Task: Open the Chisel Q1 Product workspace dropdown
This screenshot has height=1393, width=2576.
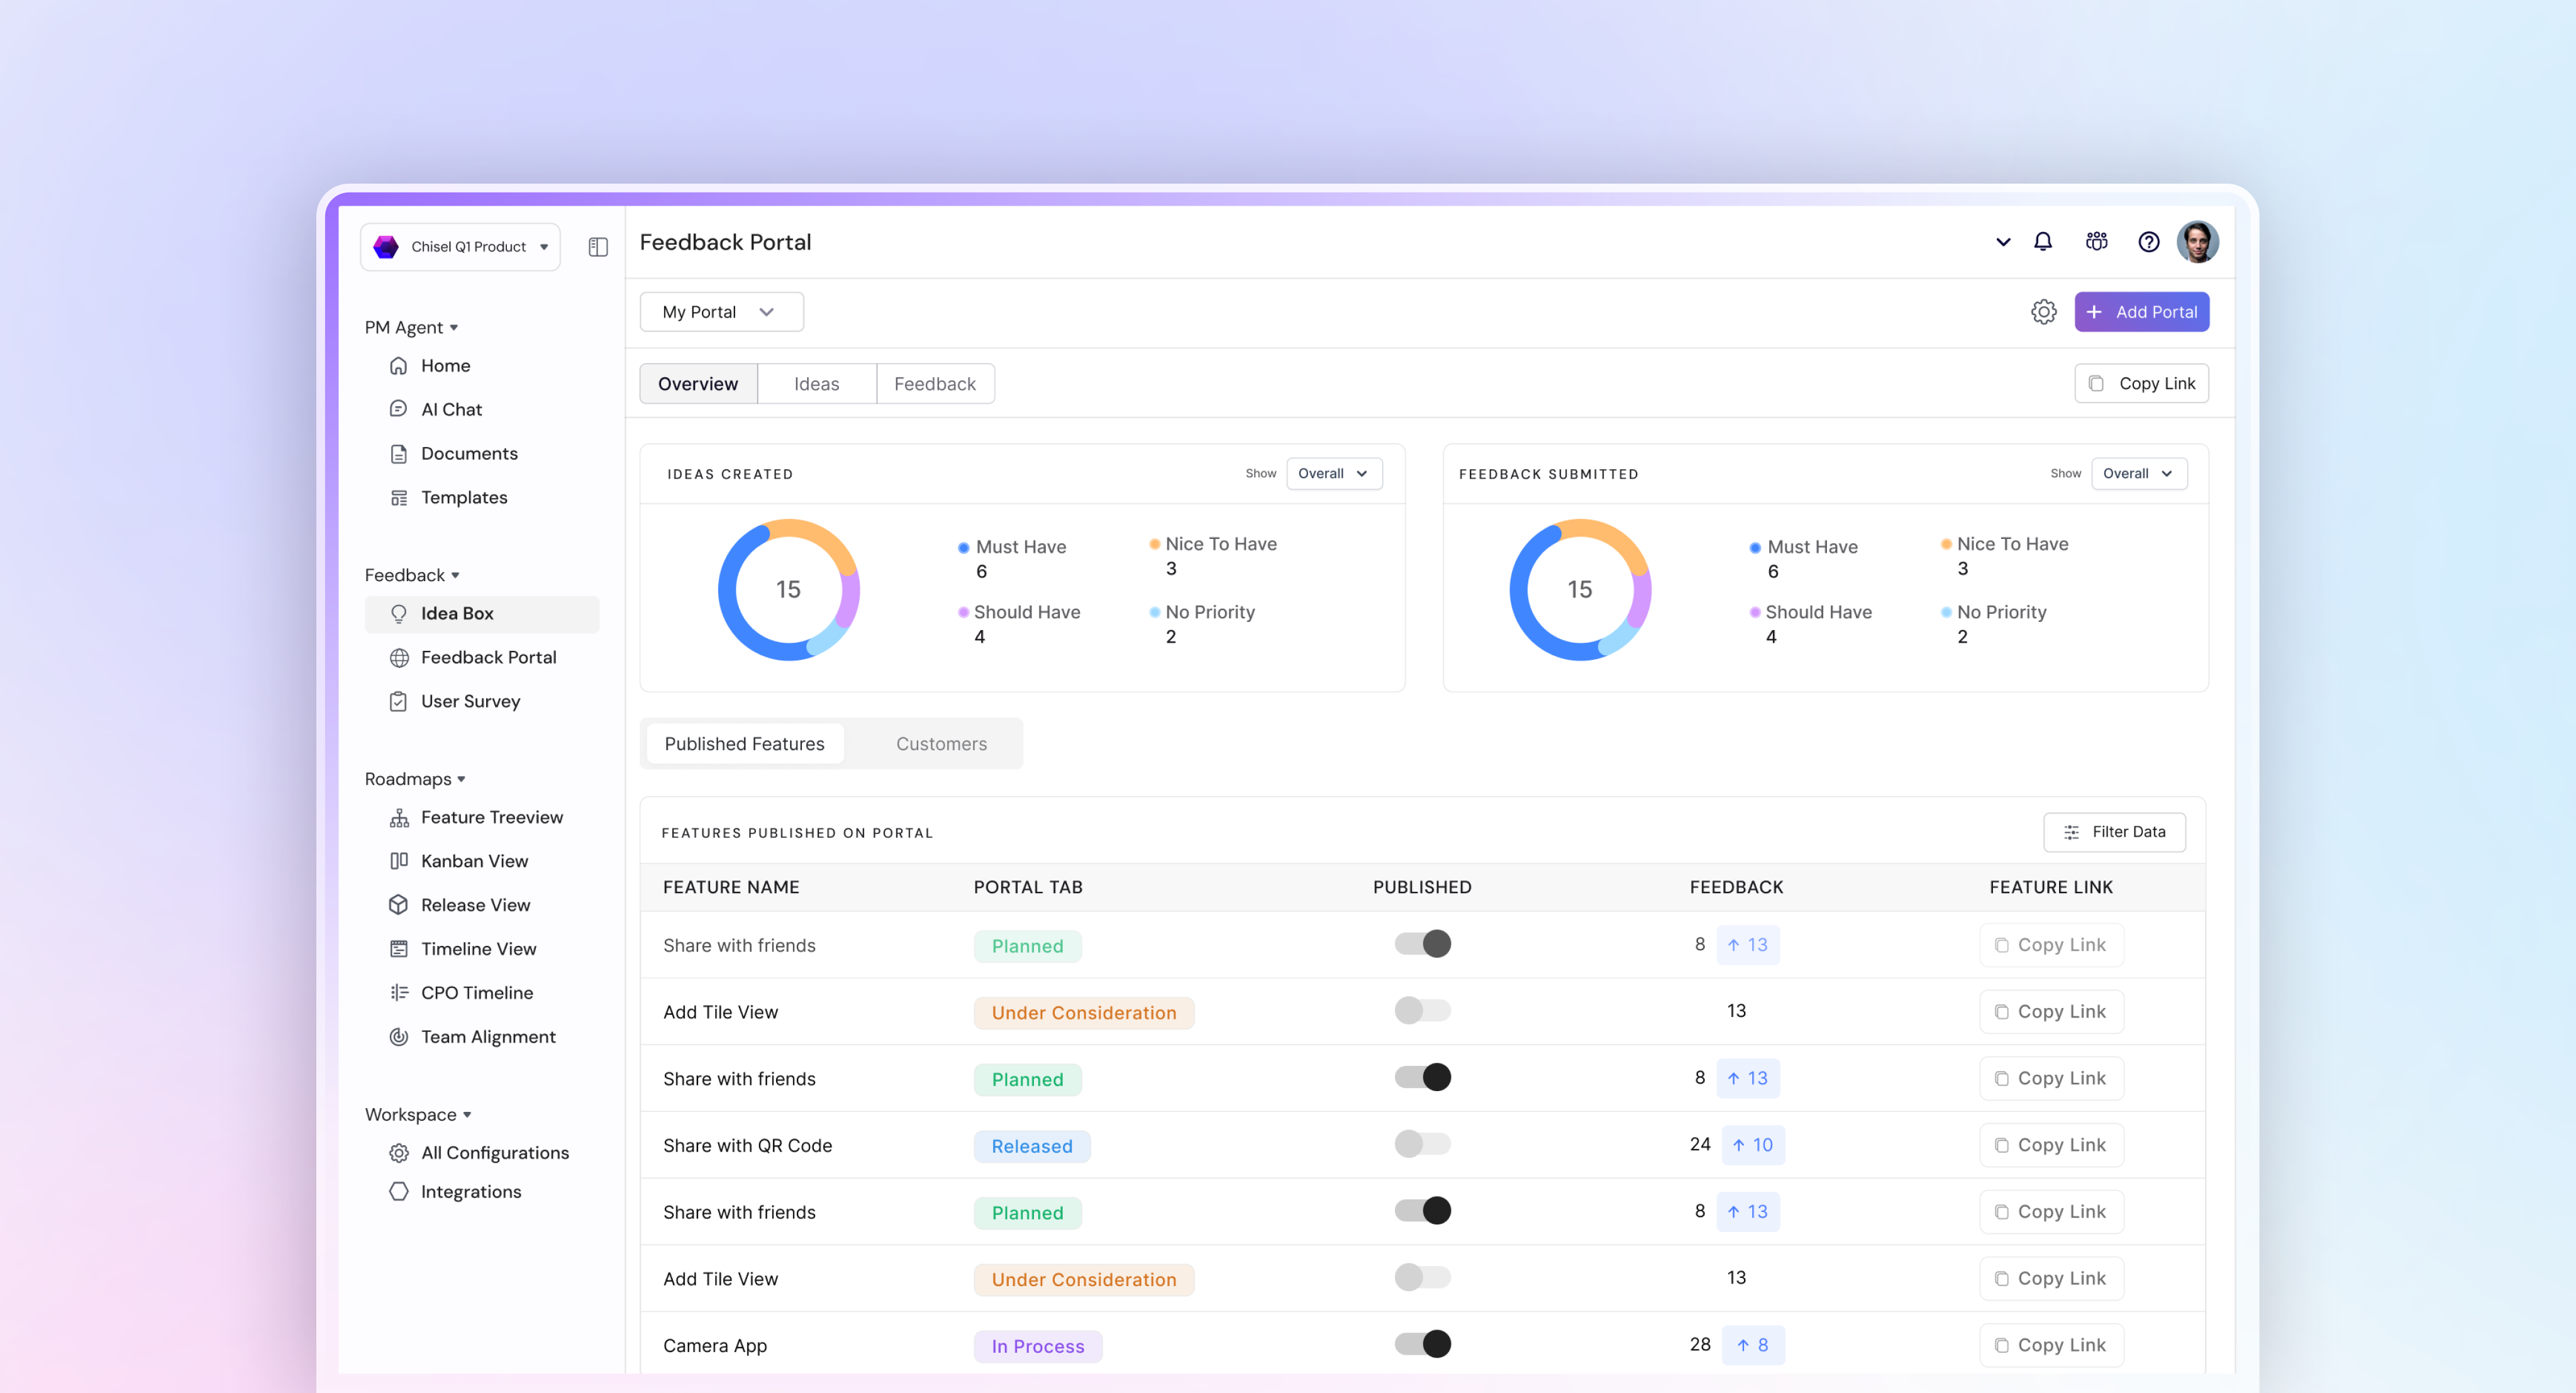Action: (x=460, y=247)
